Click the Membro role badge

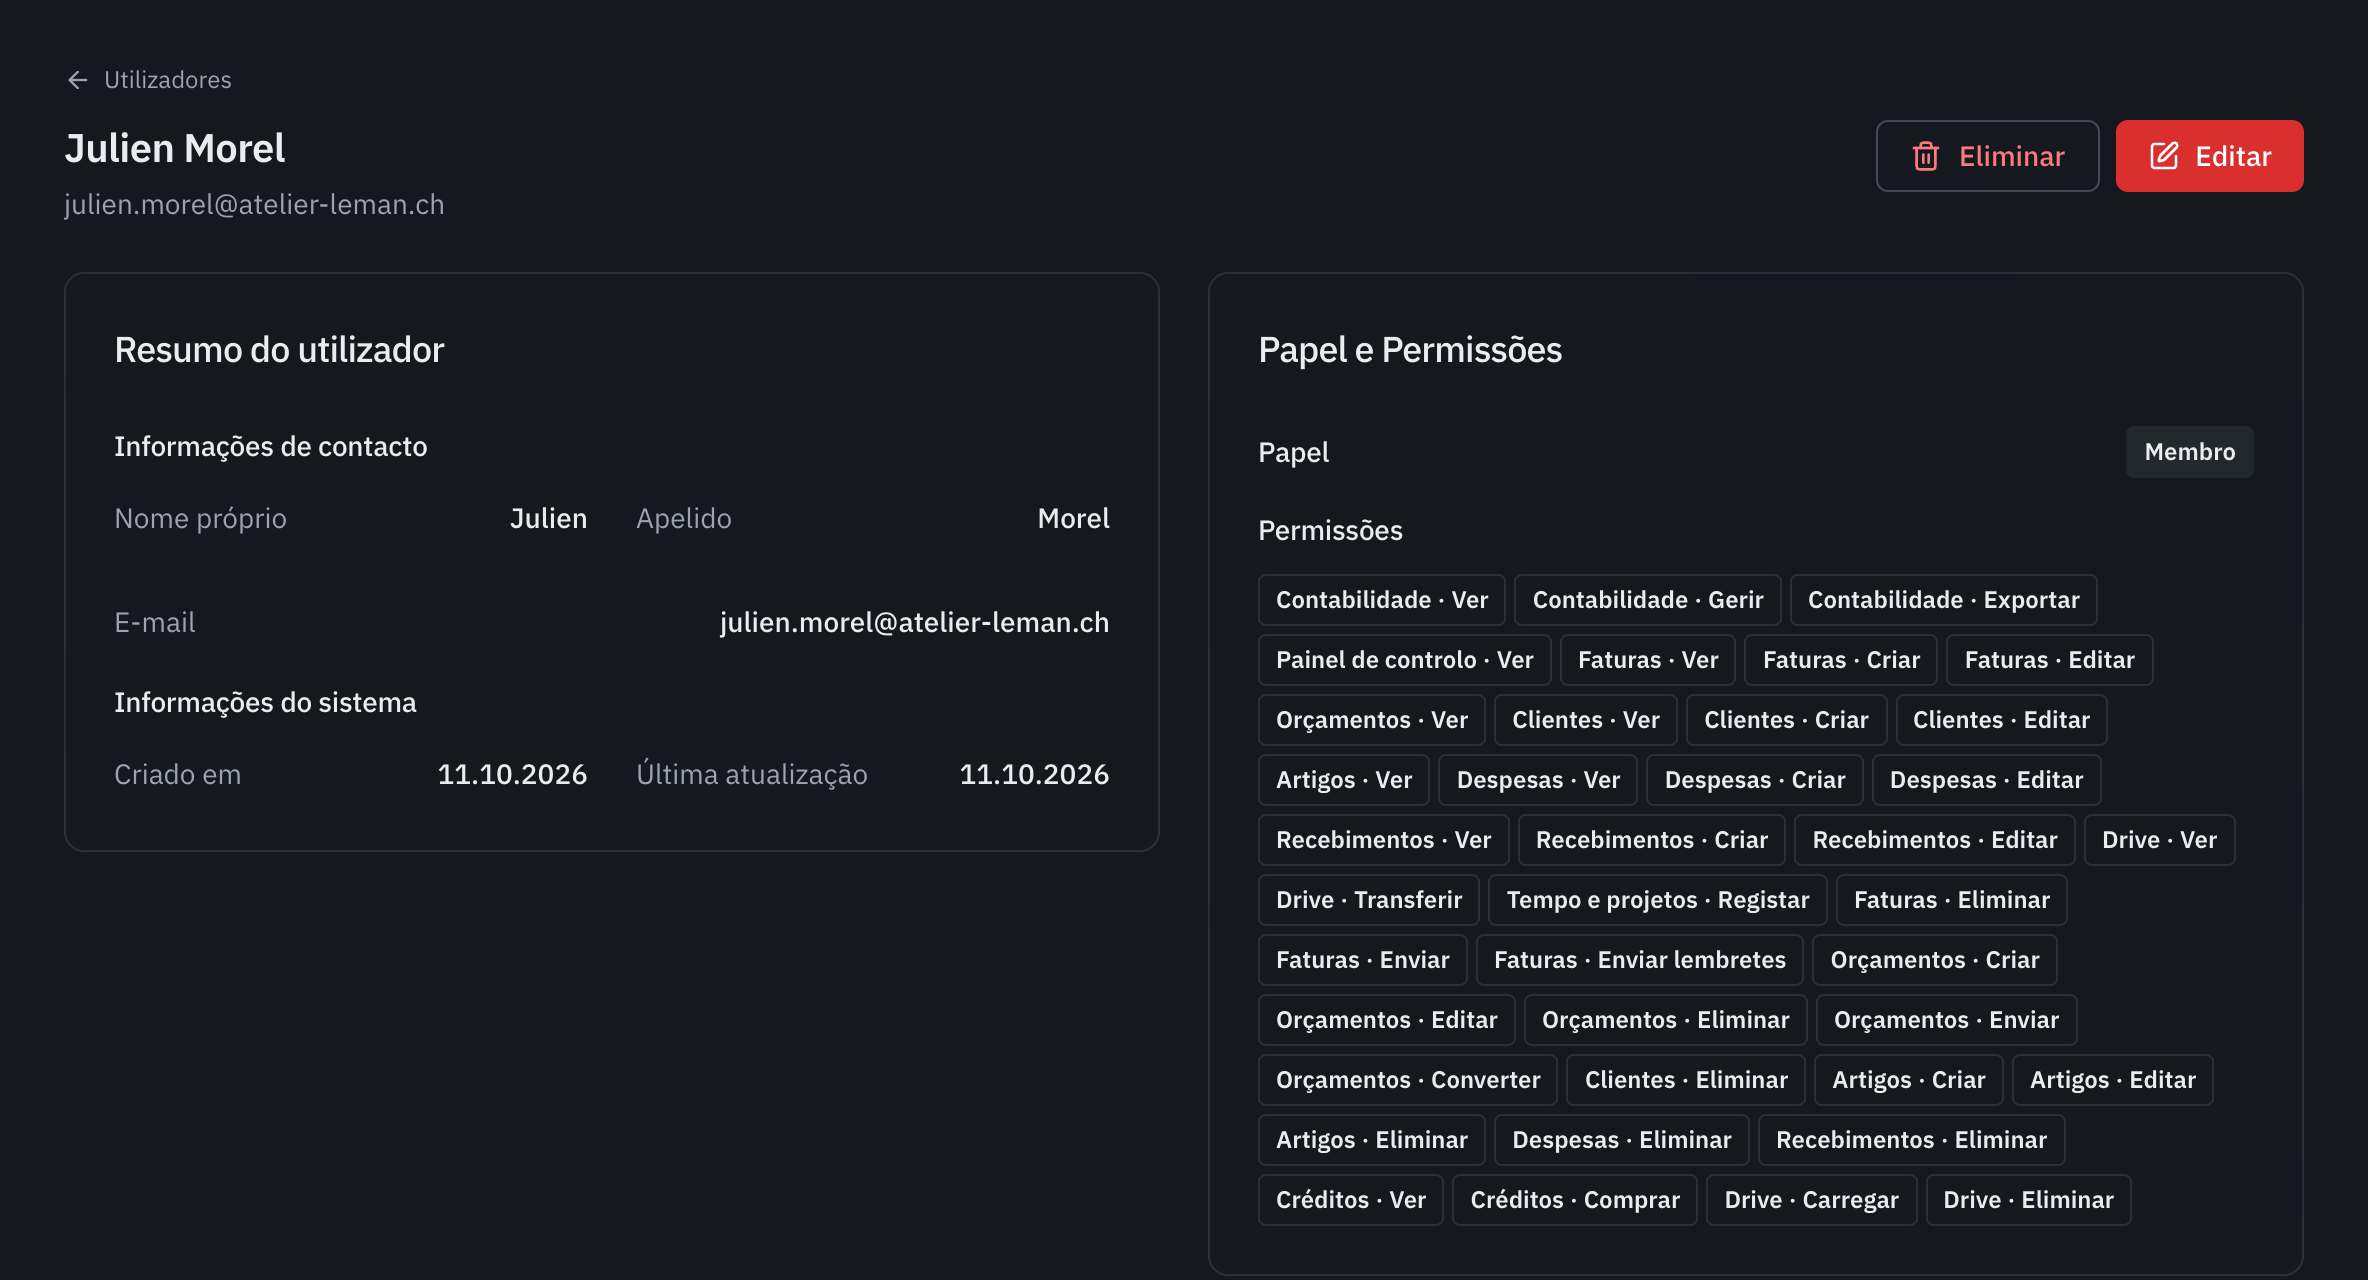tap(2189, 452)
